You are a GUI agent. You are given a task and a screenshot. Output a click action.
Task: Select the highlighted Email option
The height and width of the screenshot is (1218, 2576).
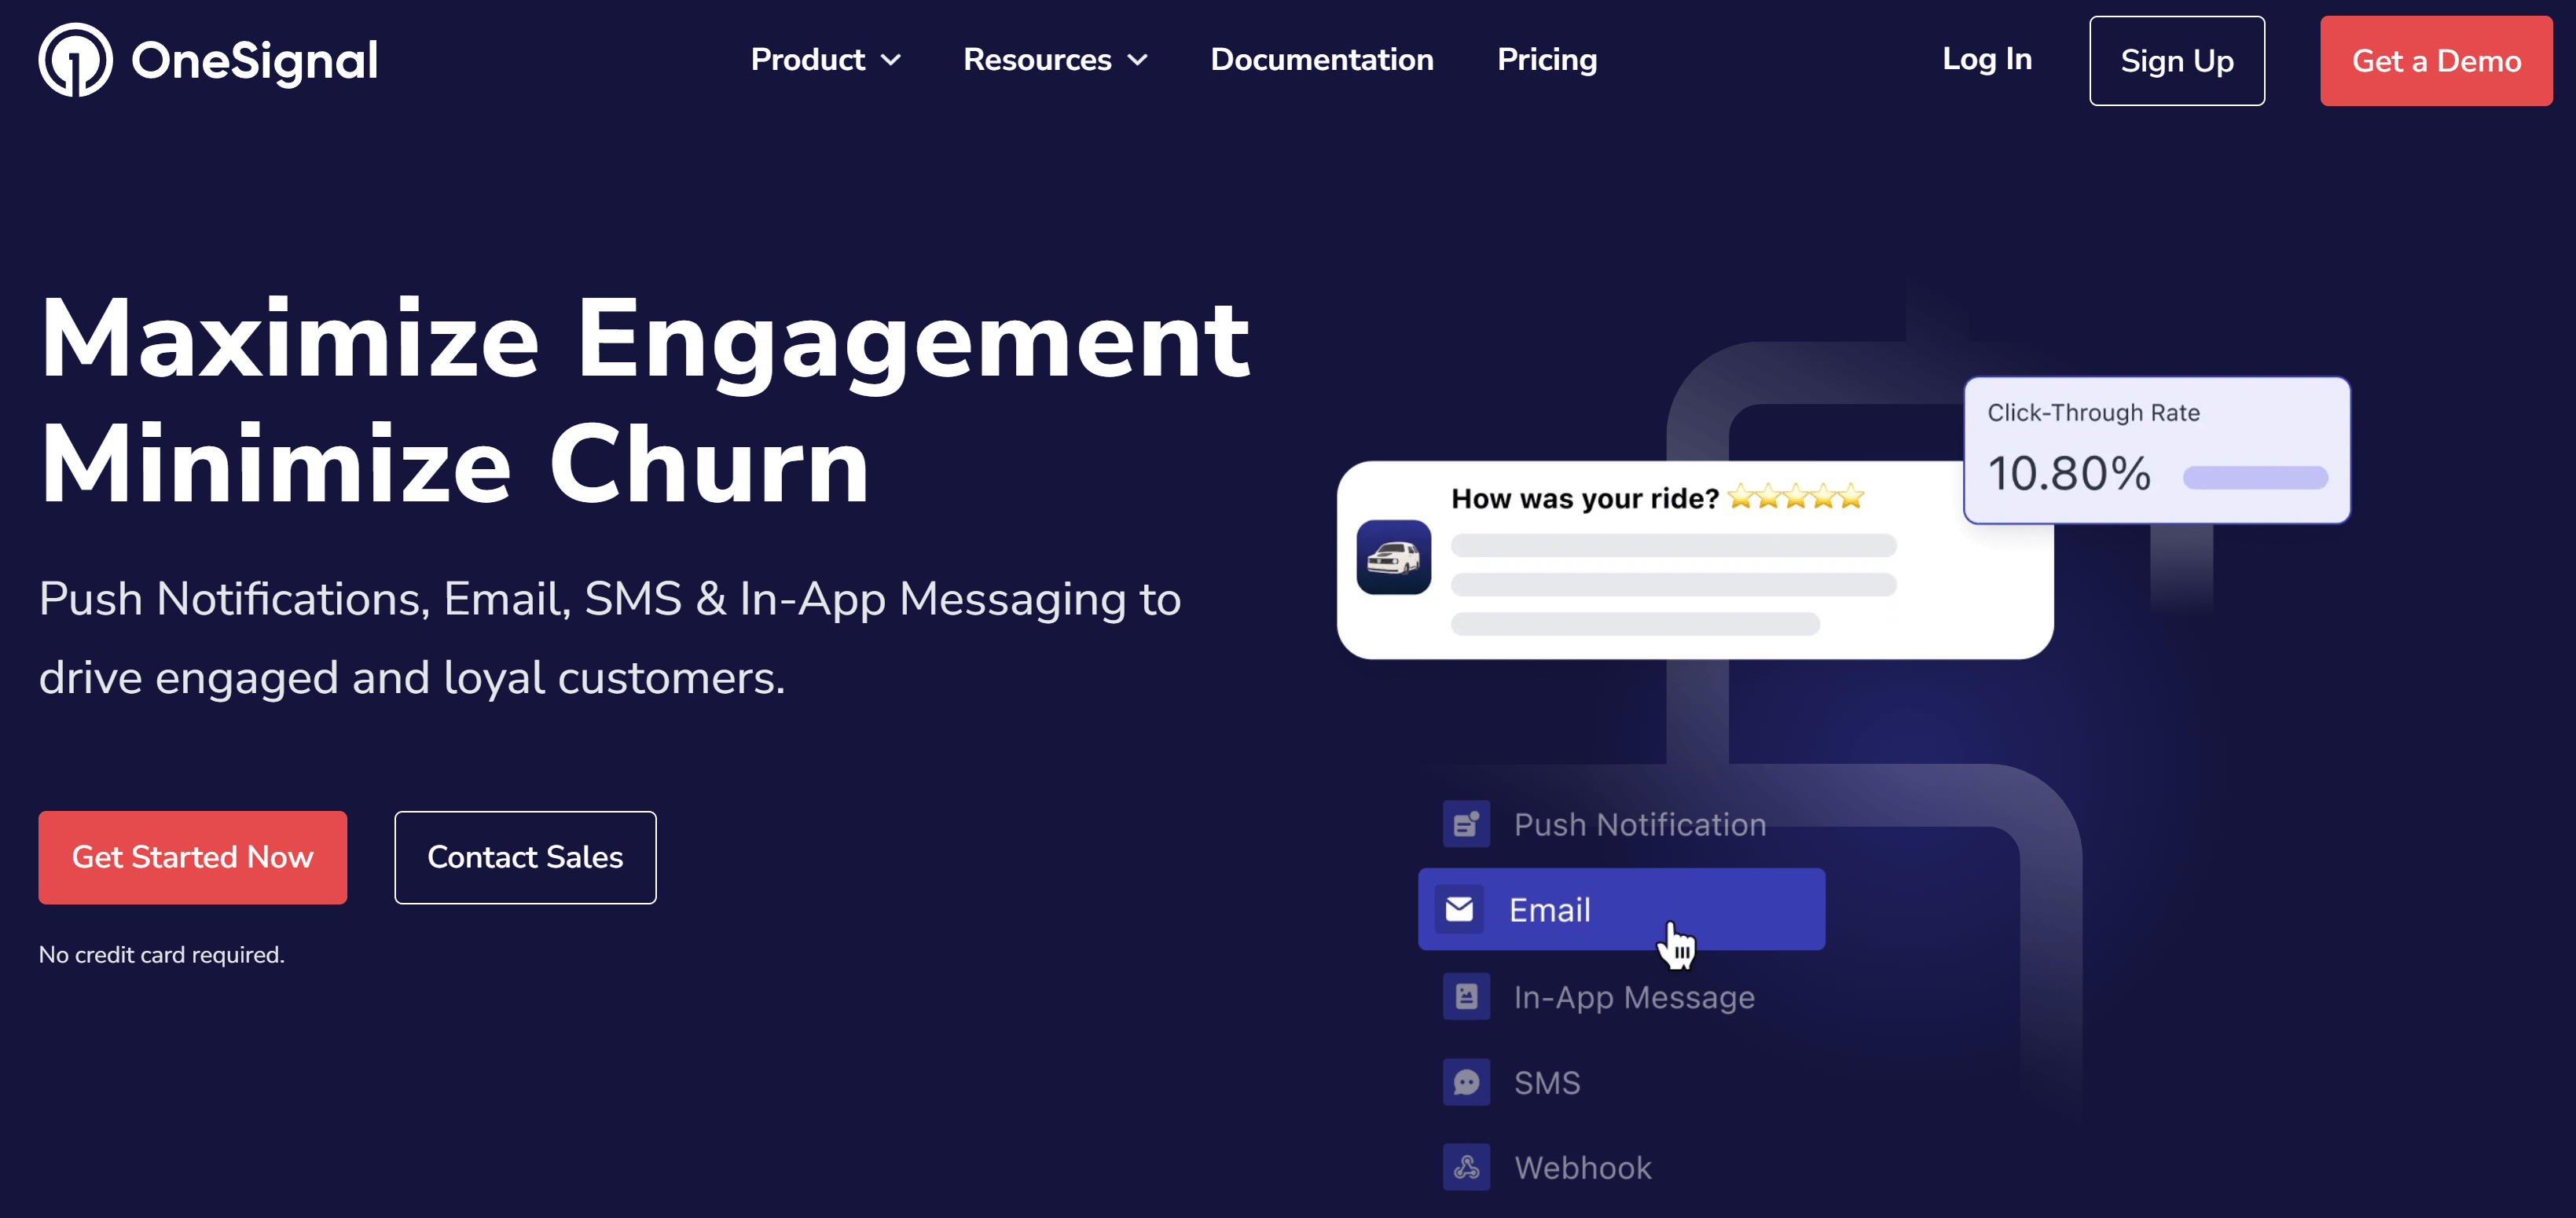tap(1621, 909)
